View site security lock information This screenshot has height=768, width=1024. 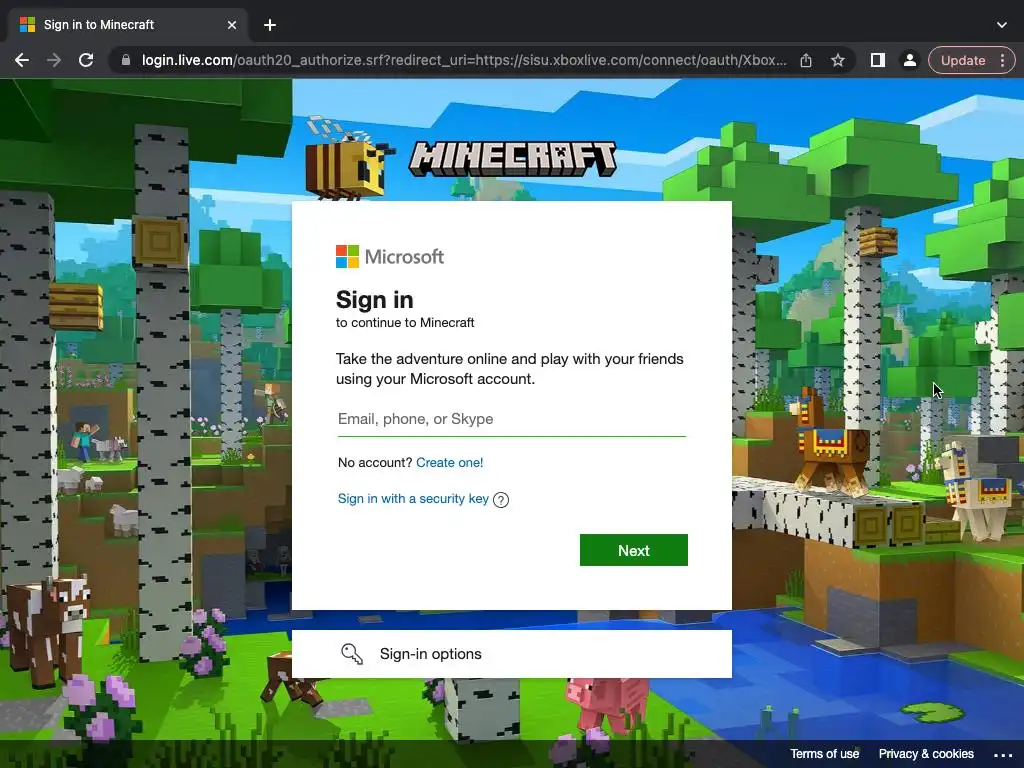[126, 60]
